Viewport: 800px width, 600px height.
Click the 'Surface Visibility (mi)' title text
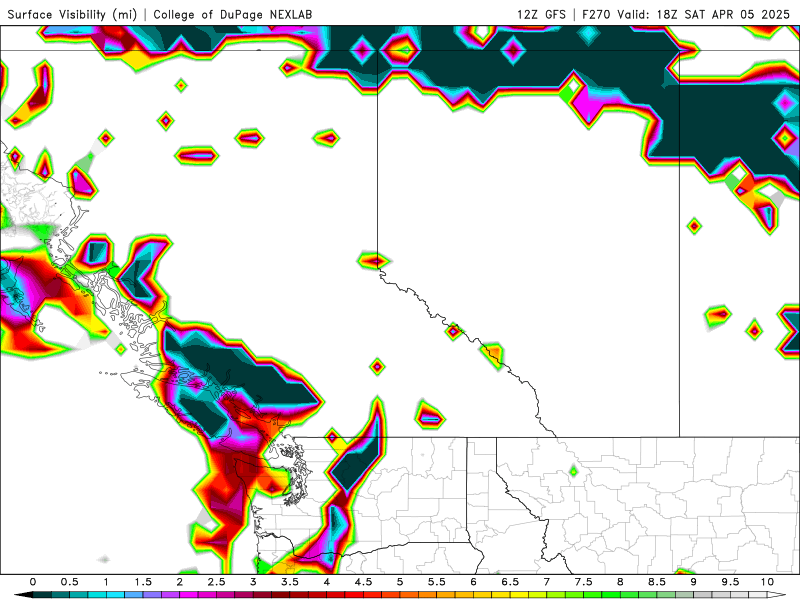[x=72, y=14]
